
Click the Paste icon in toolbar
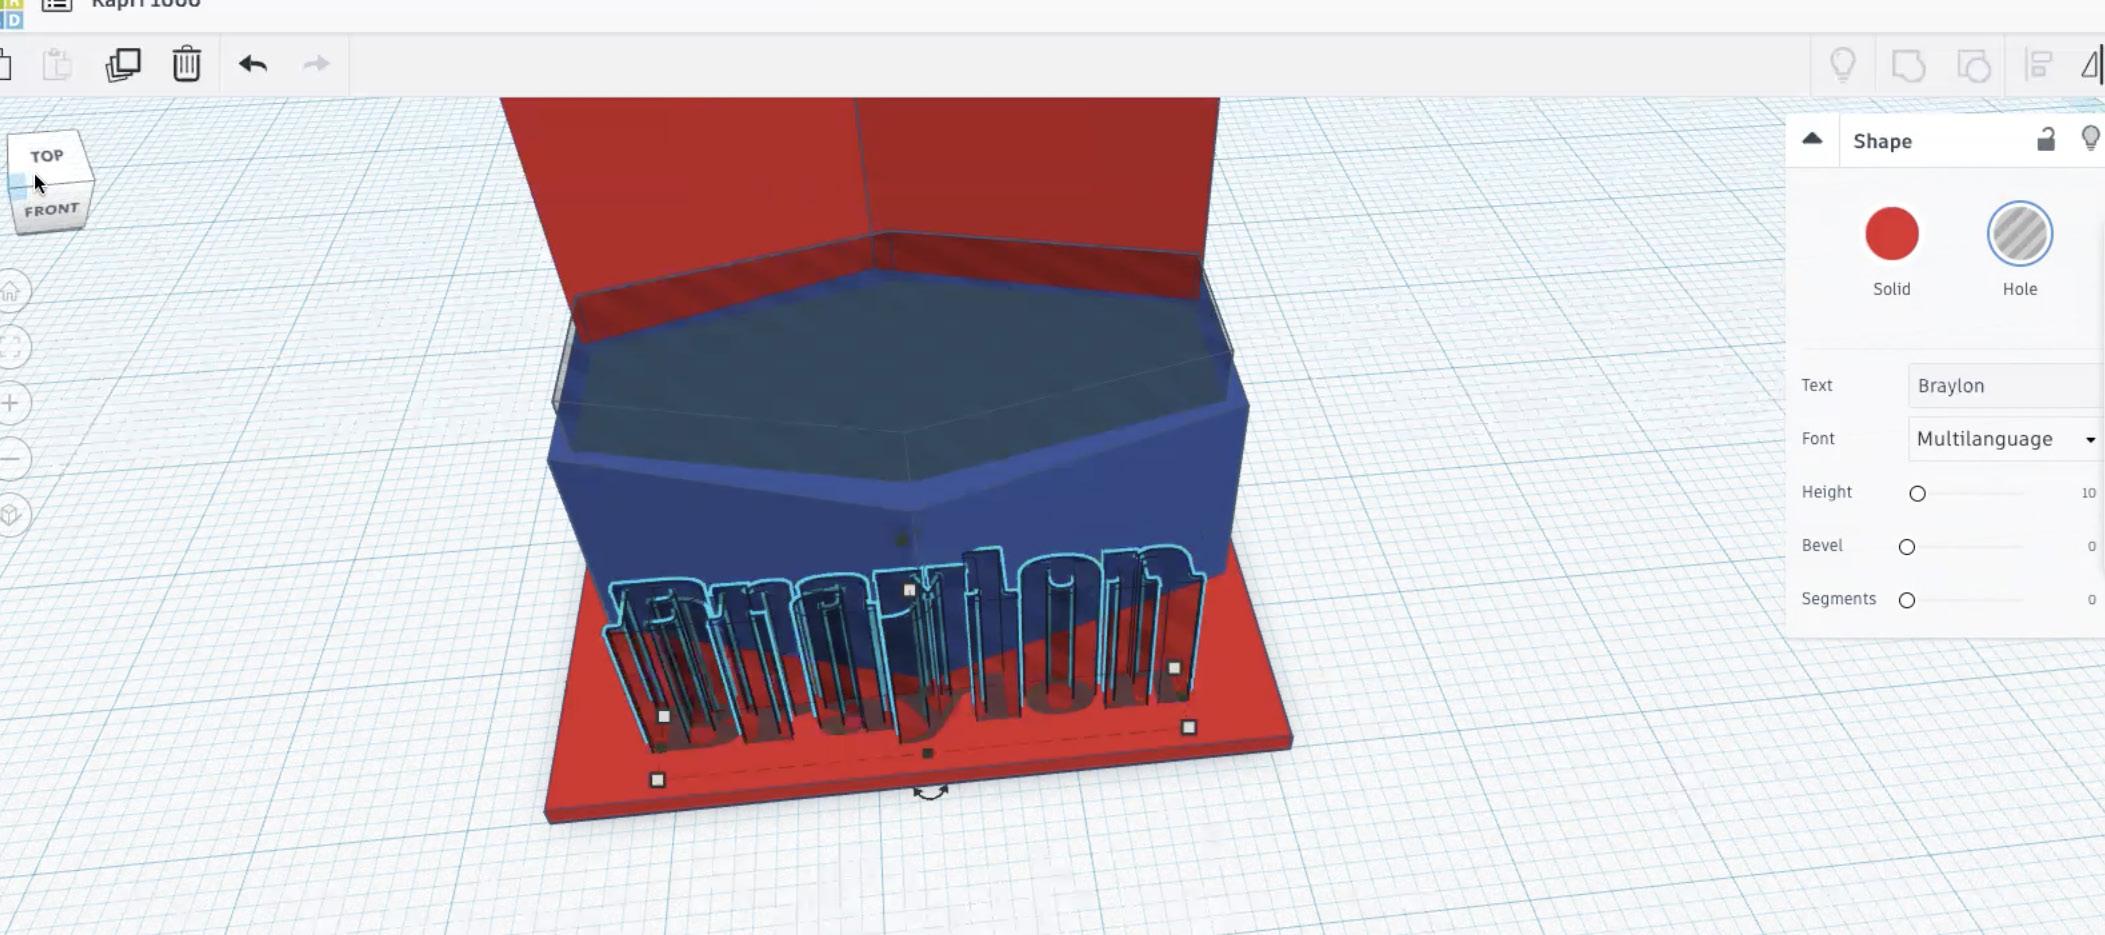click(x=58, y=65)
